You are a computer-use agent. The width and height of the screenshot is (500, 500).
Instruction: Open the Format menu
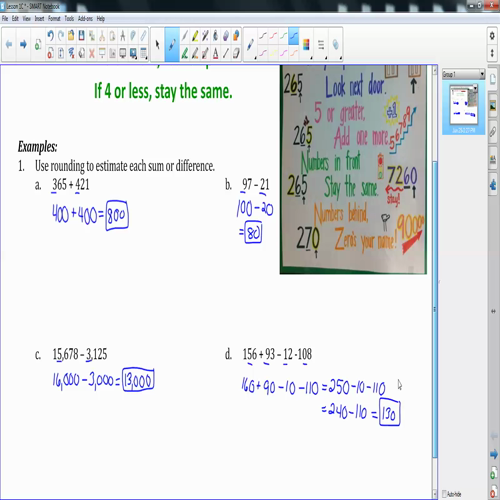(54, 19)
